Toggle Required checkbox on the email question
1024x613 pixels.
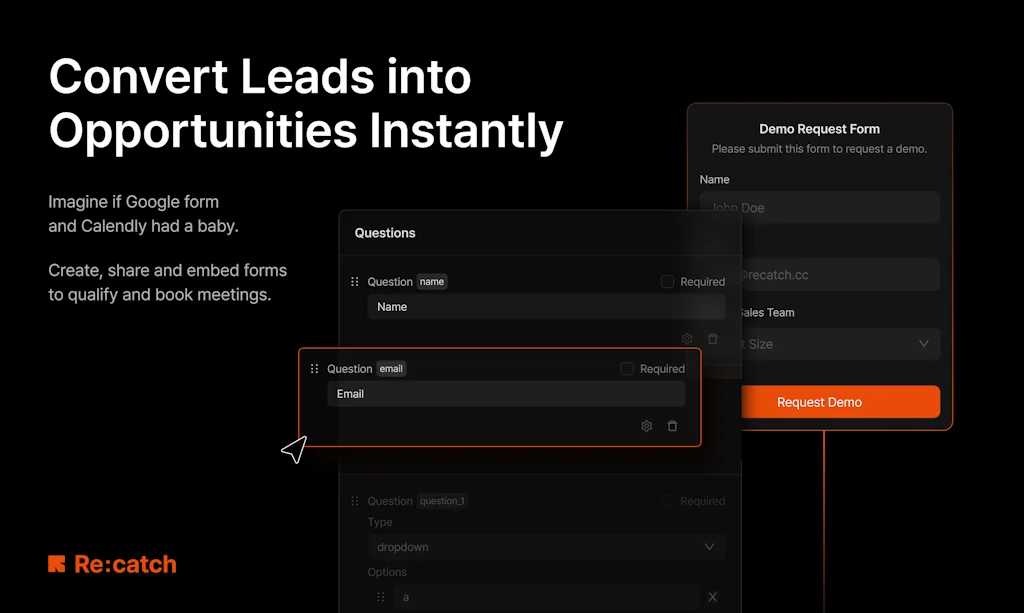tap(627, 369)
